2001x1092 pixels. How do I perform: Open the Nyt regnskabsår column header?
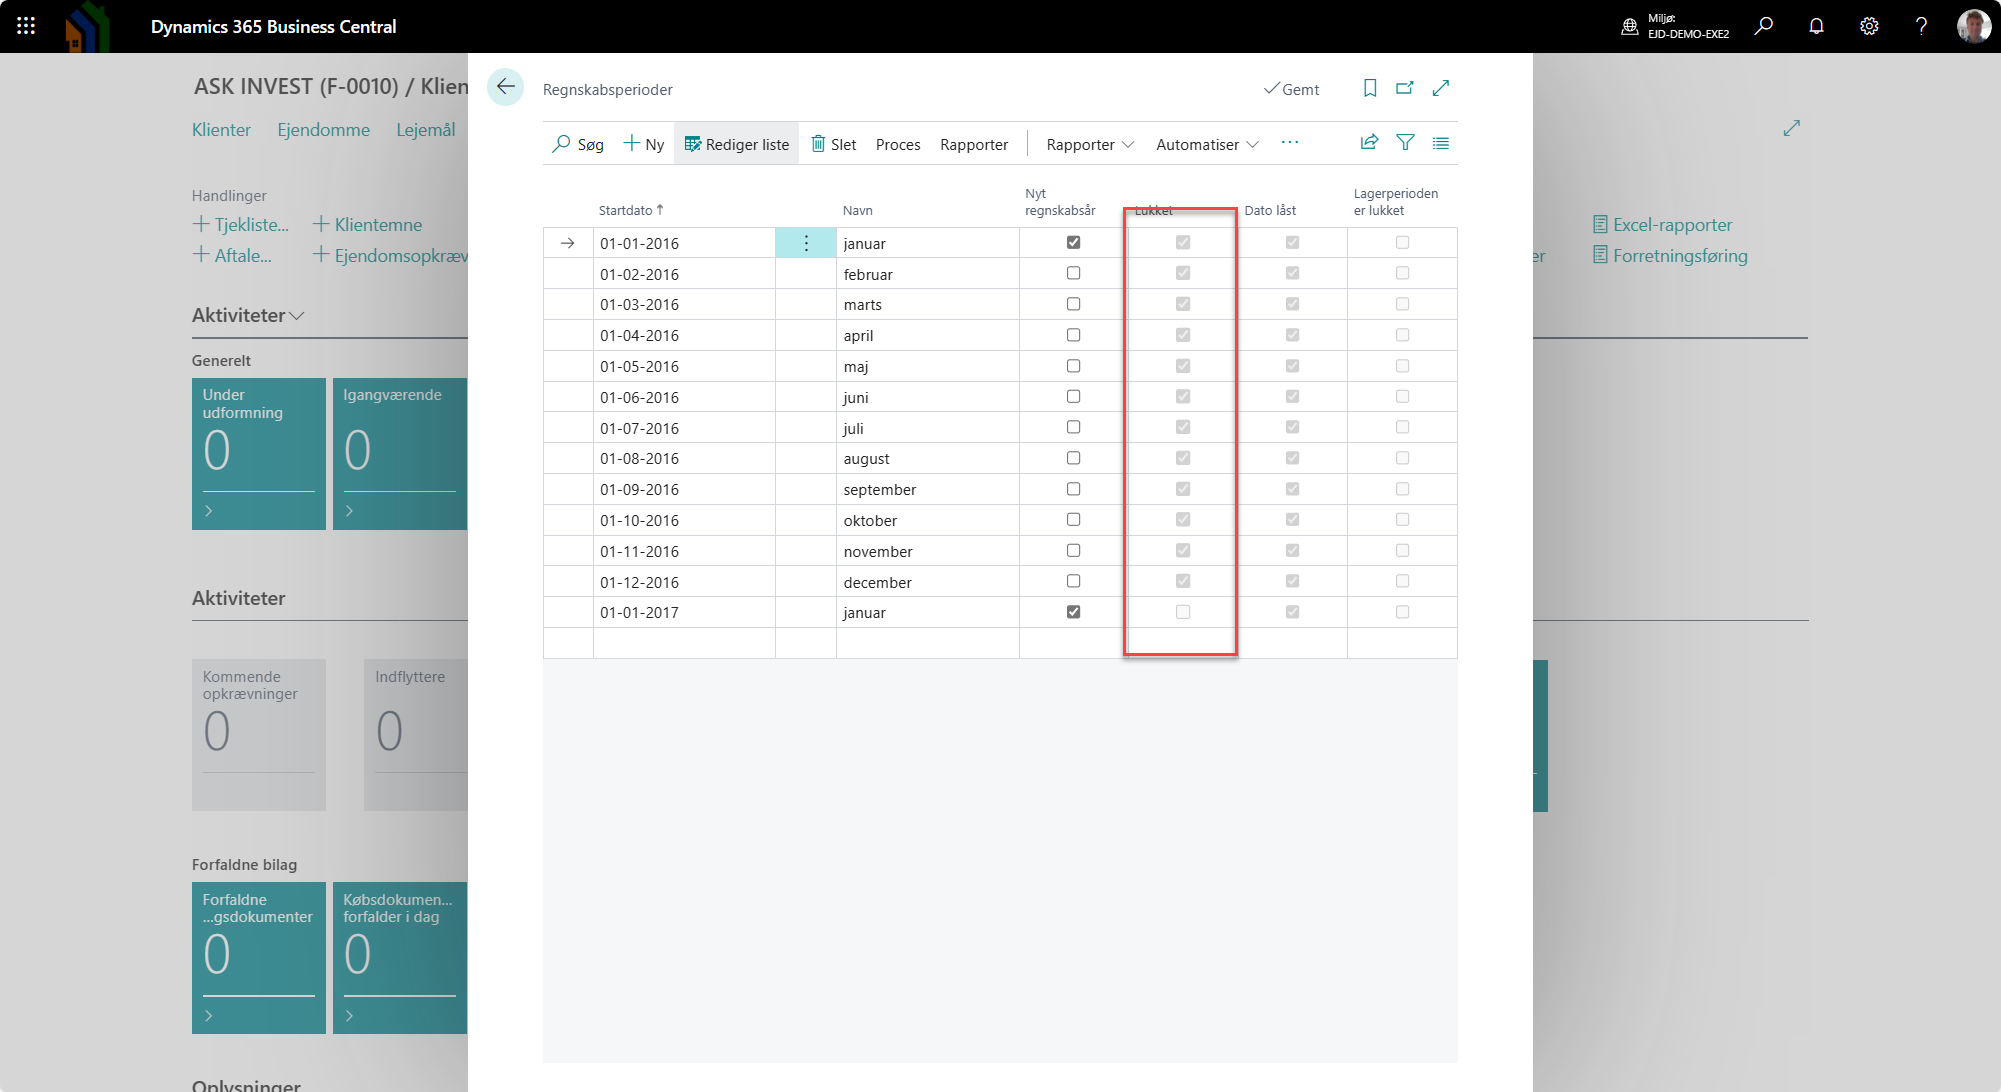(1060, 202)
